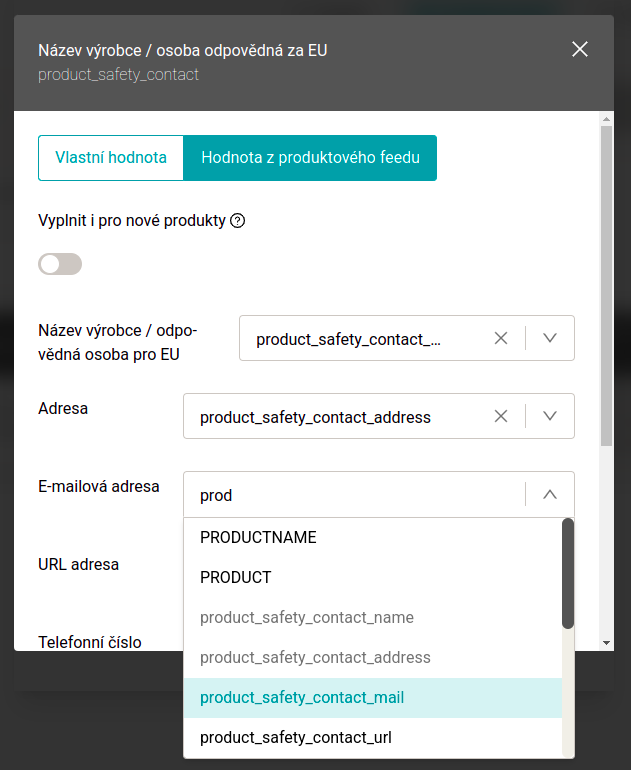Close the product_safety_contact dialog

(x=580, y=49)
